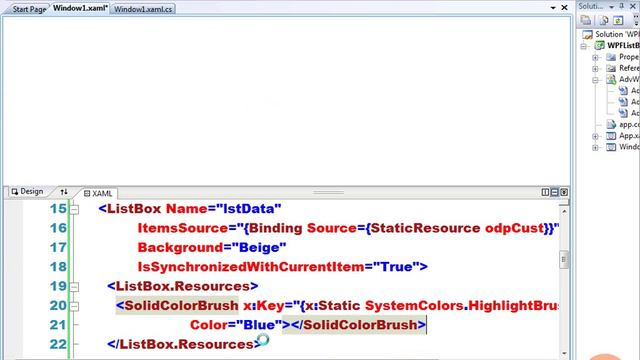Click the code editor vertical scrollbar thumb
This screenshot has width=640, height=360.
564,259
